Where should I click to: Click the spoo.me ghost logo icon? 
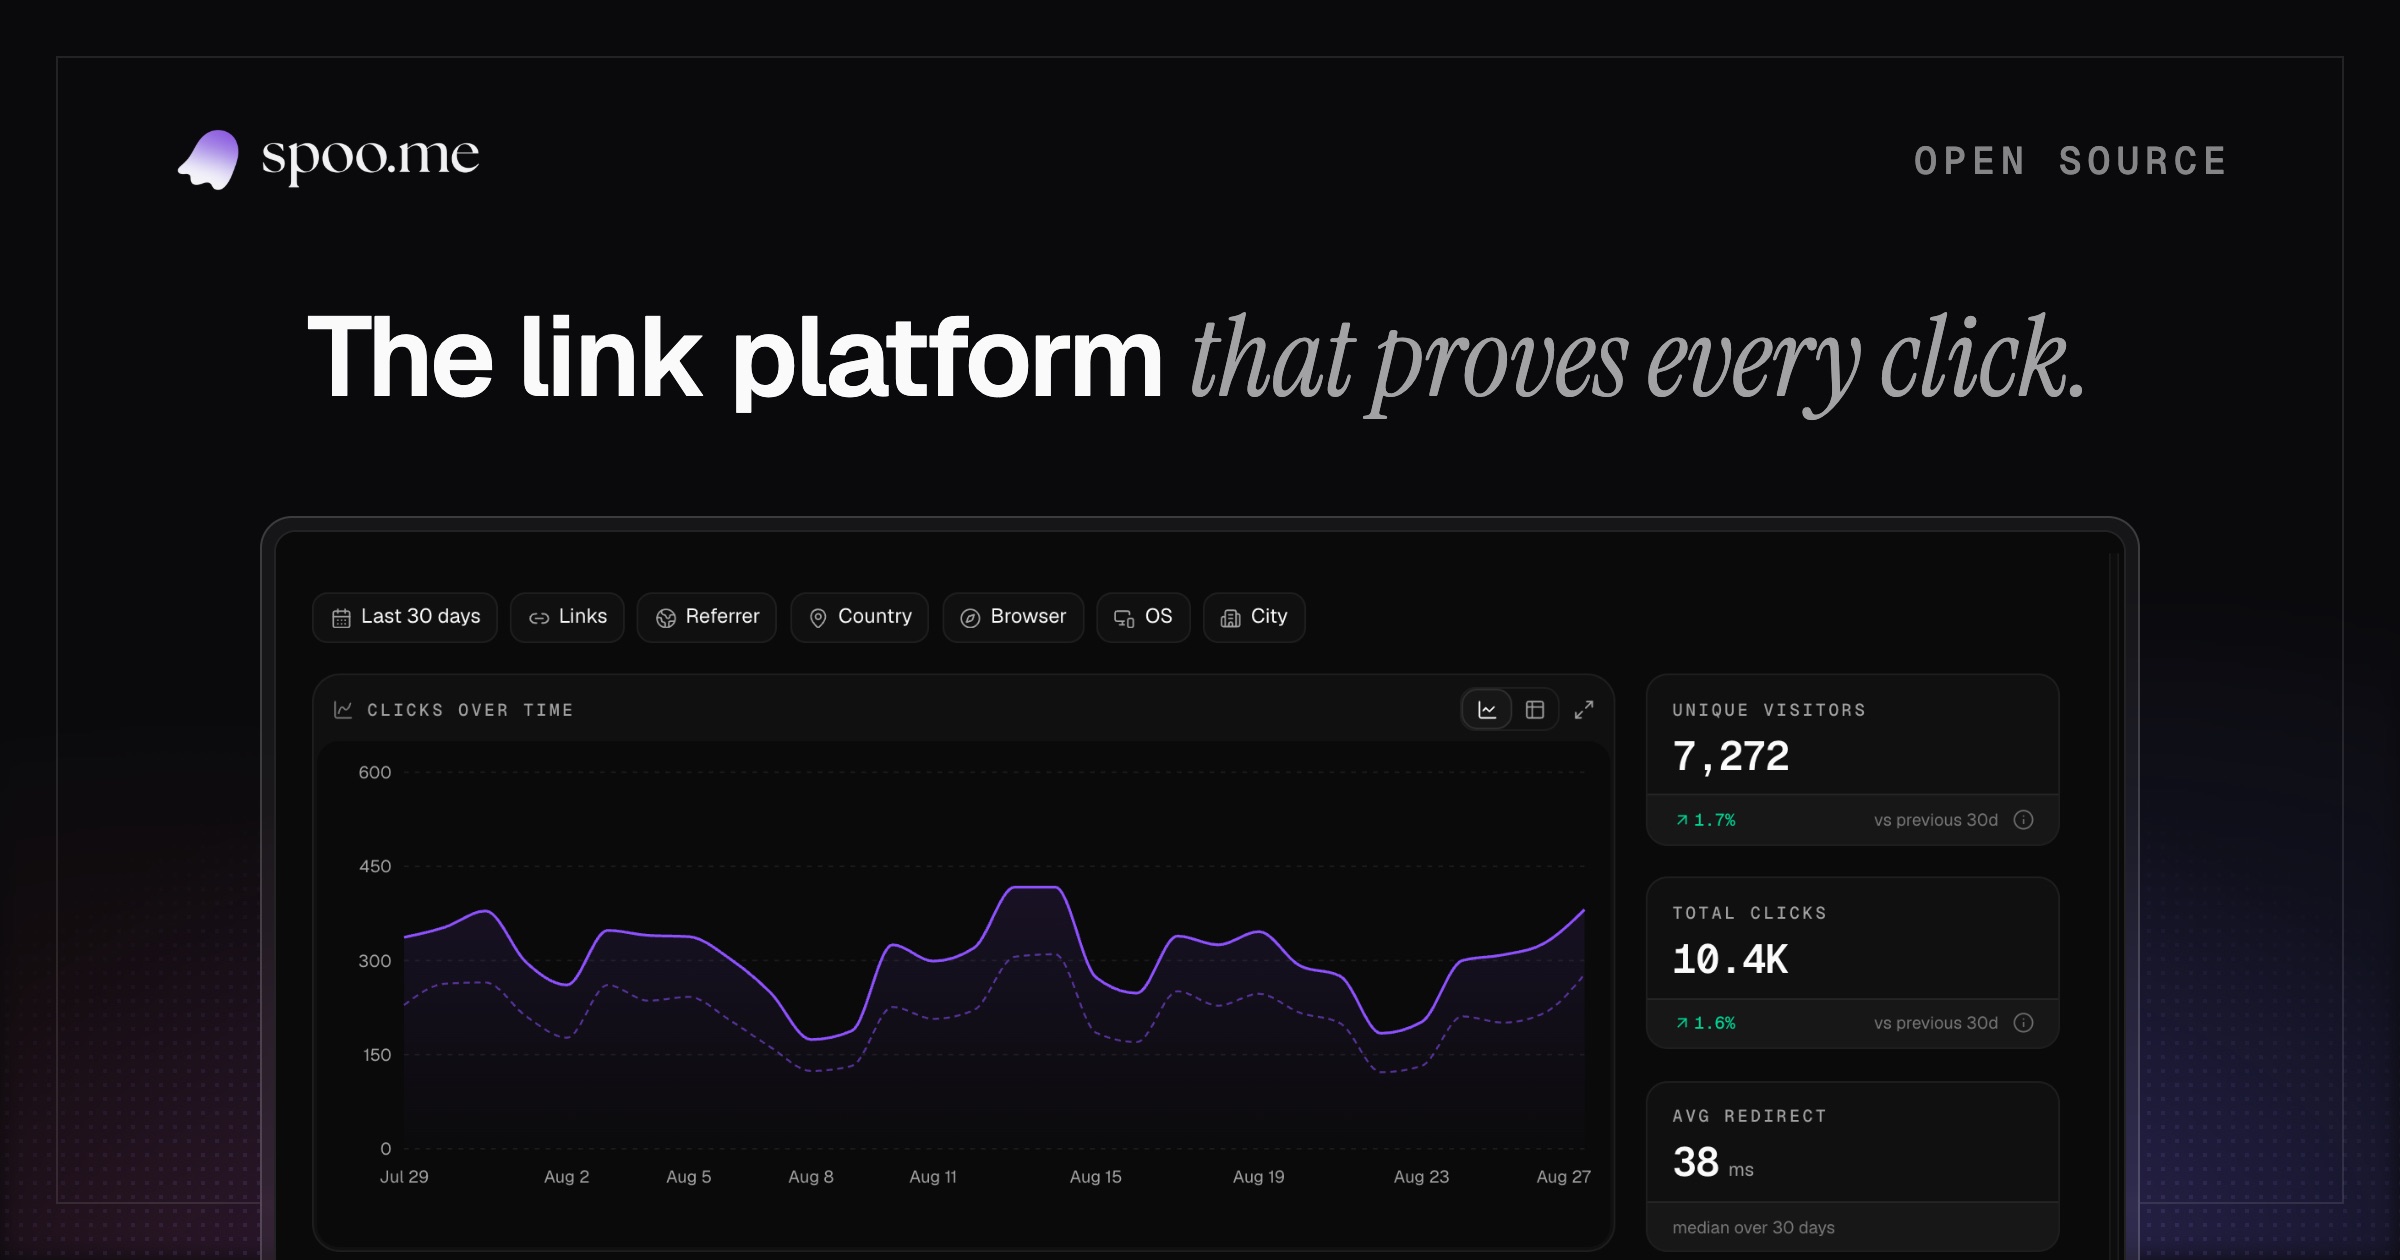pos(209,160)
